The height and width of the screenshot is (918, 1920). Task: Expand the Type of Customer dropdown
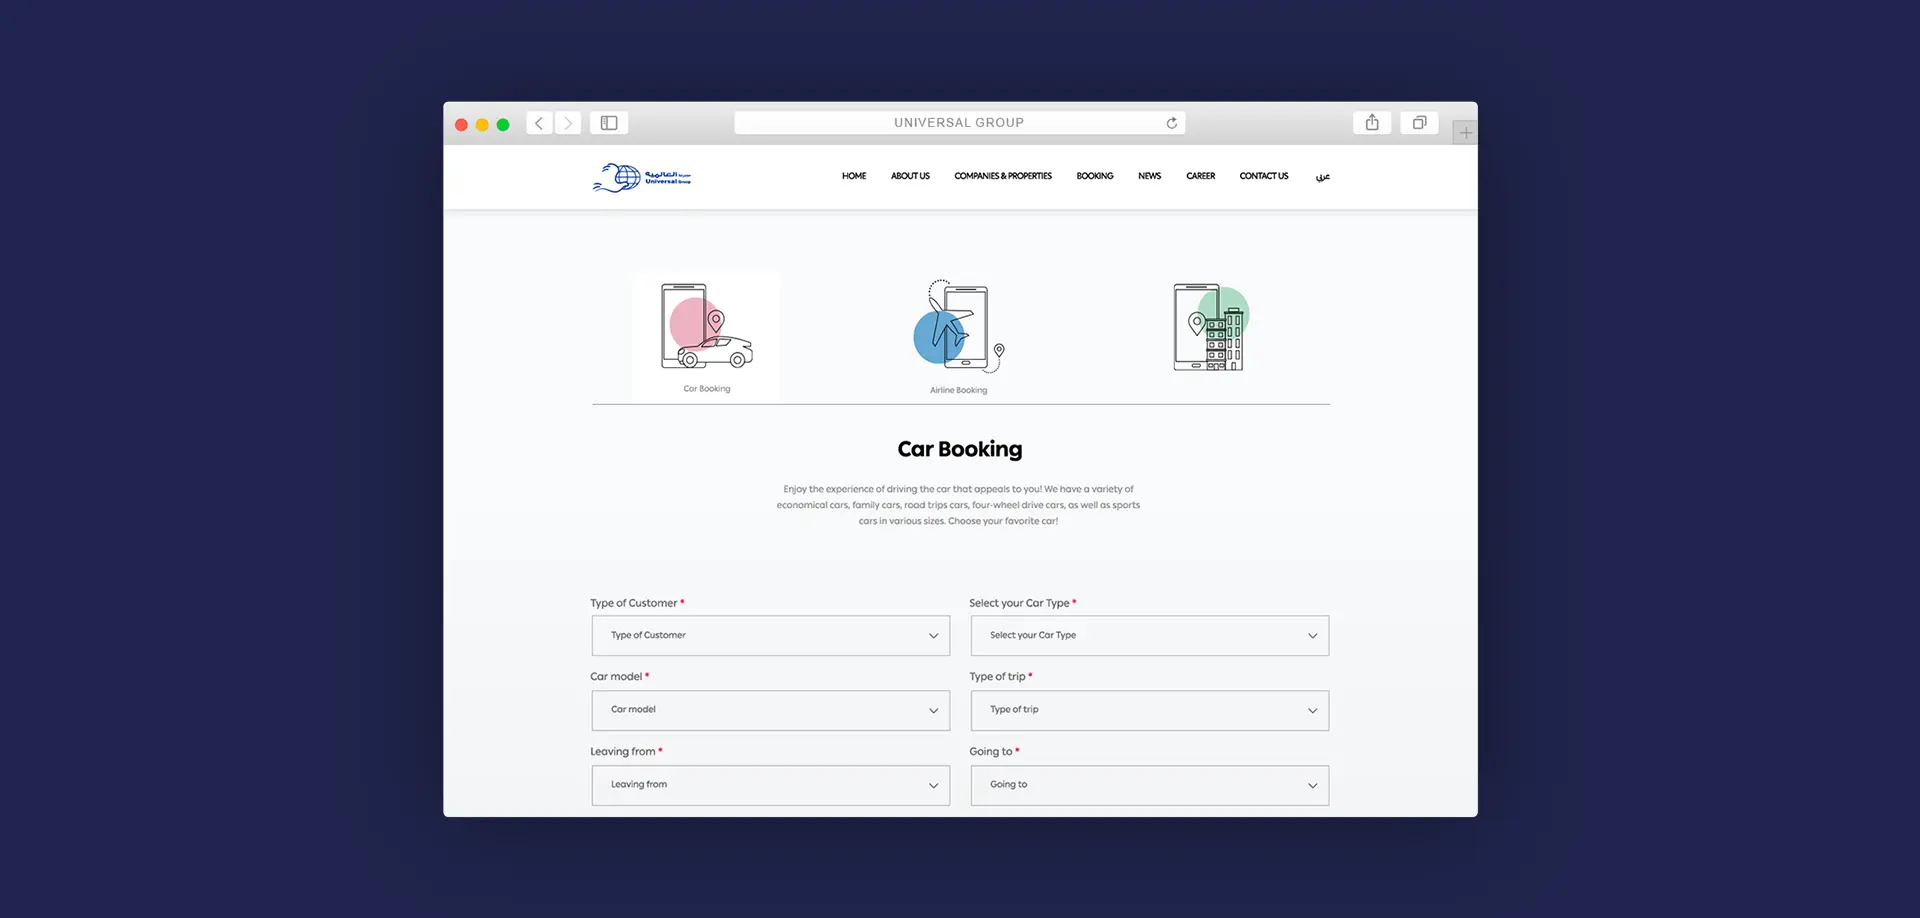770,636
